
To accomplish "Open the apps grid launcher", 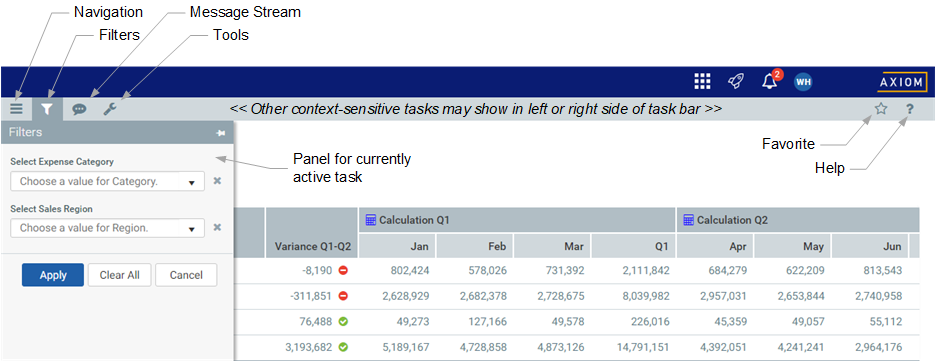I will click(x=703, y=82).
